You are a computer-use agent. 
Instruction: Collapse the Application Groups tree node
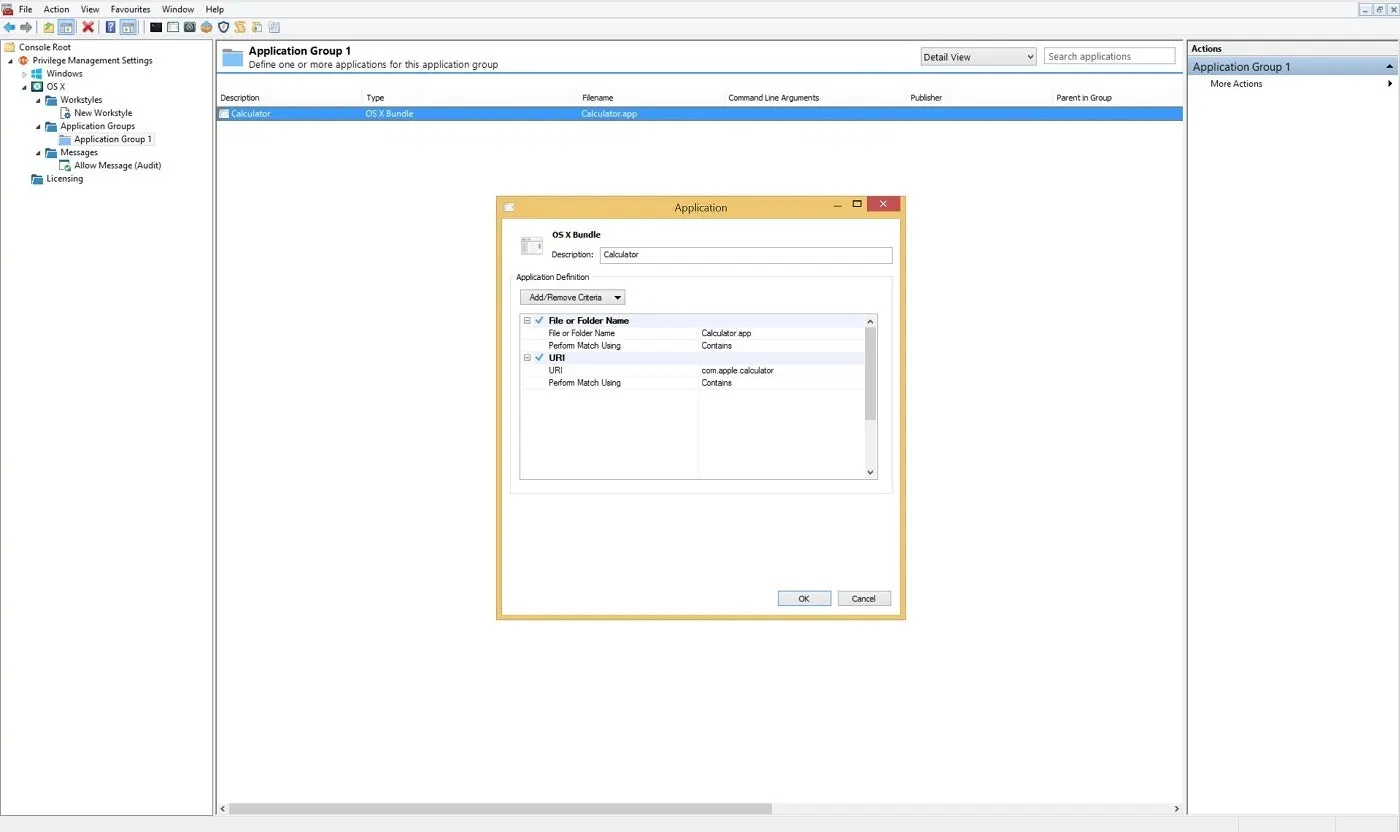39,126
